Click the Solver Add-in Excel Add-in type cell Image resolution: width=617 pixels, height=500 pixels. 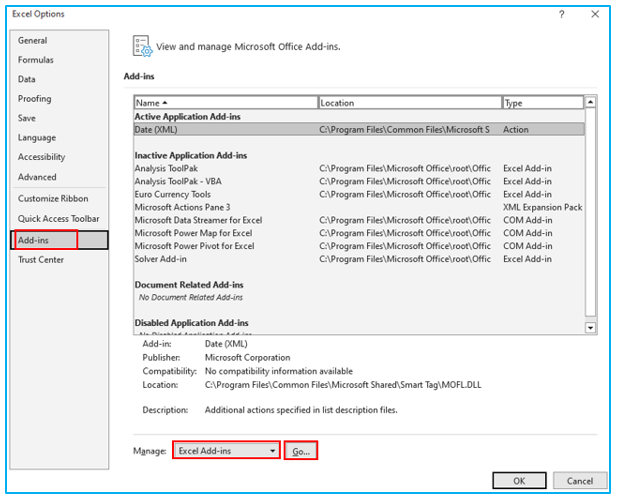click(527, 259)
